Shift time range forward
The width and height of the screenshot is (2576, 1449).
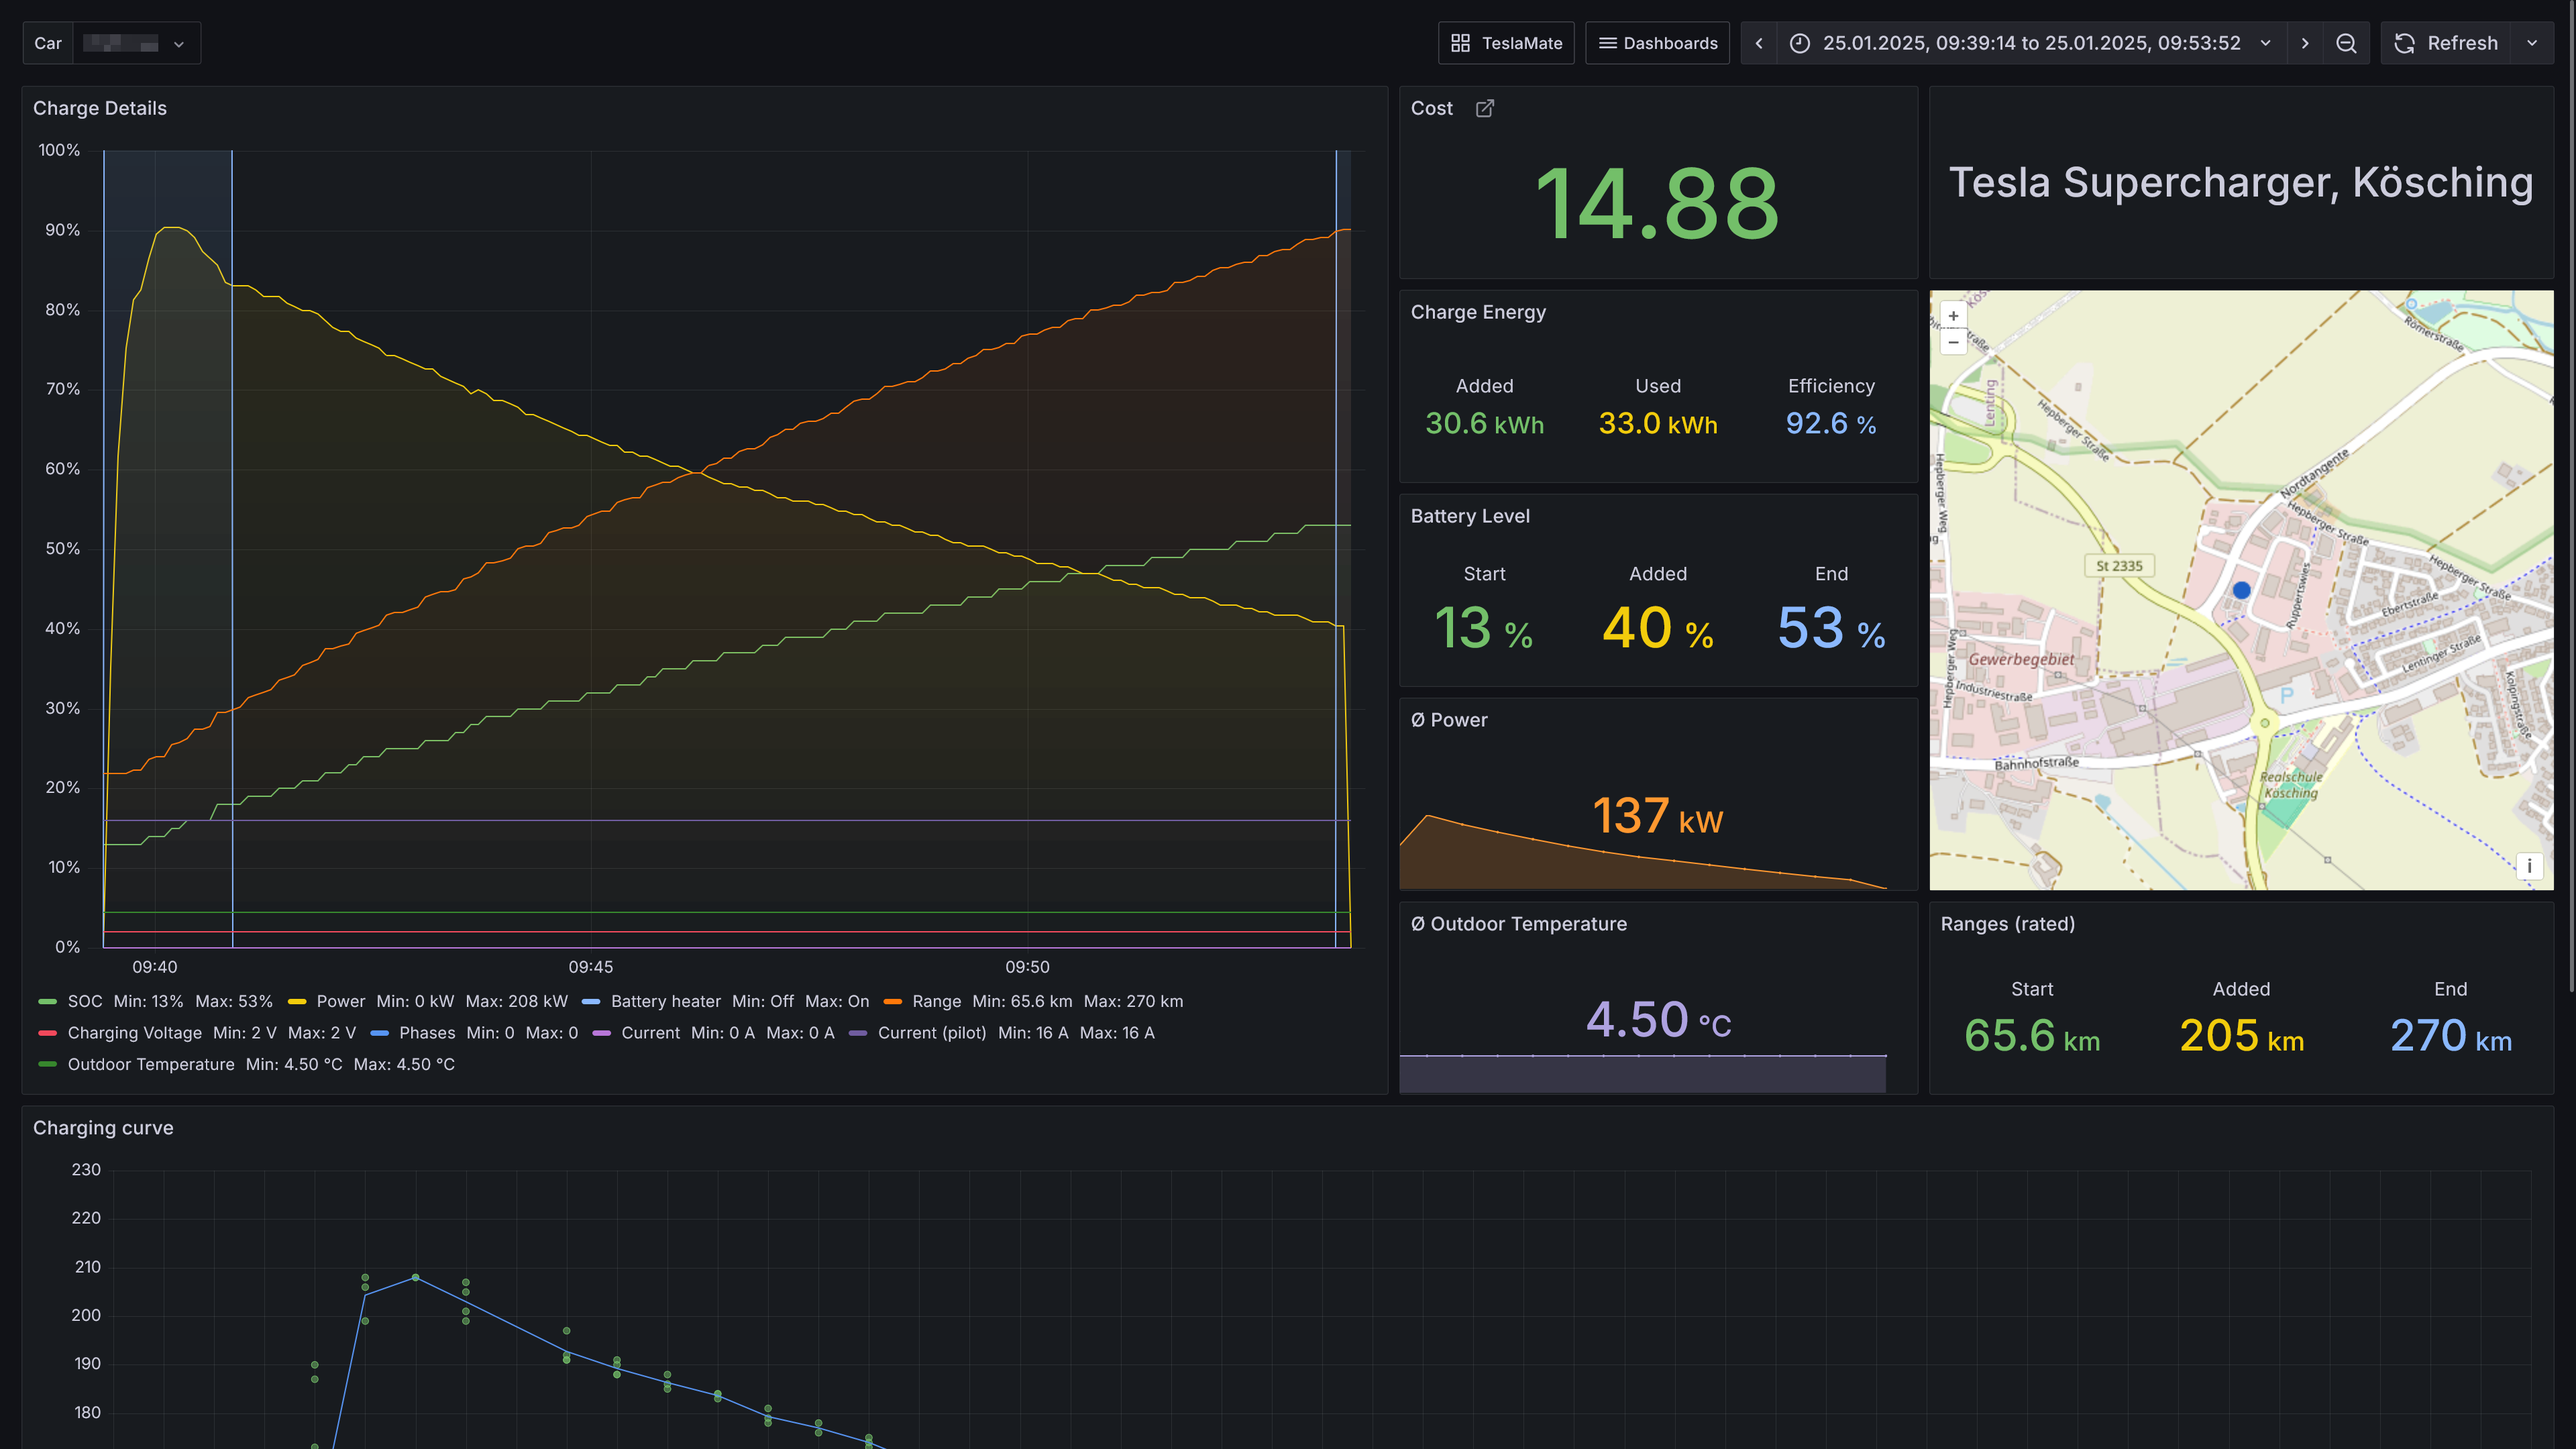[x=2305, y=43]
